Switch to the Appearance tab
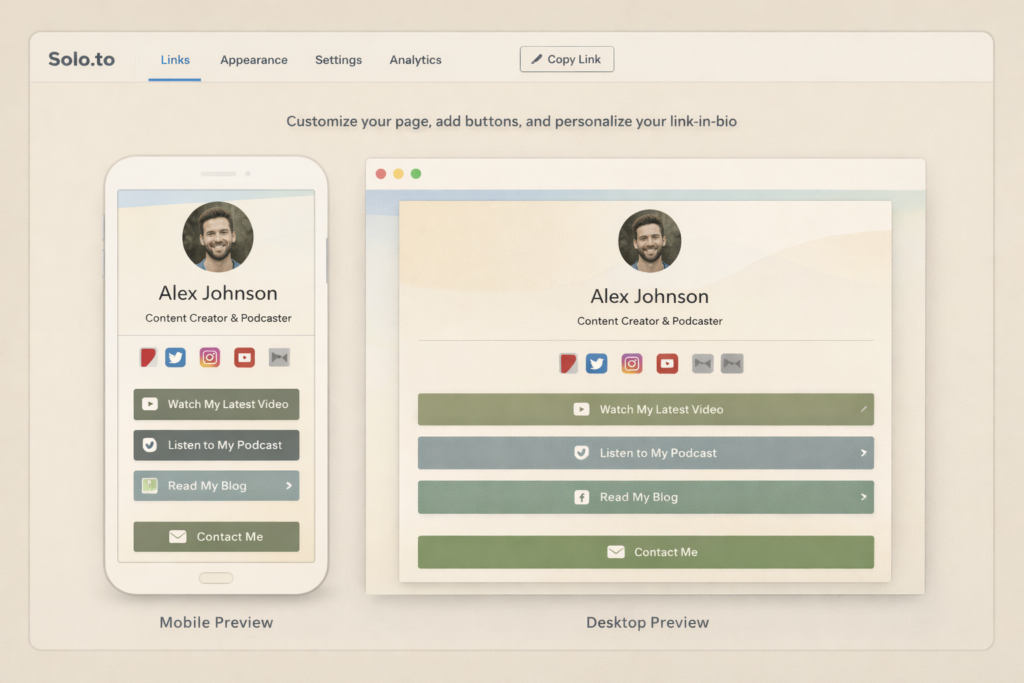Viewport: 1024px width, 683px height. (253, 60)
